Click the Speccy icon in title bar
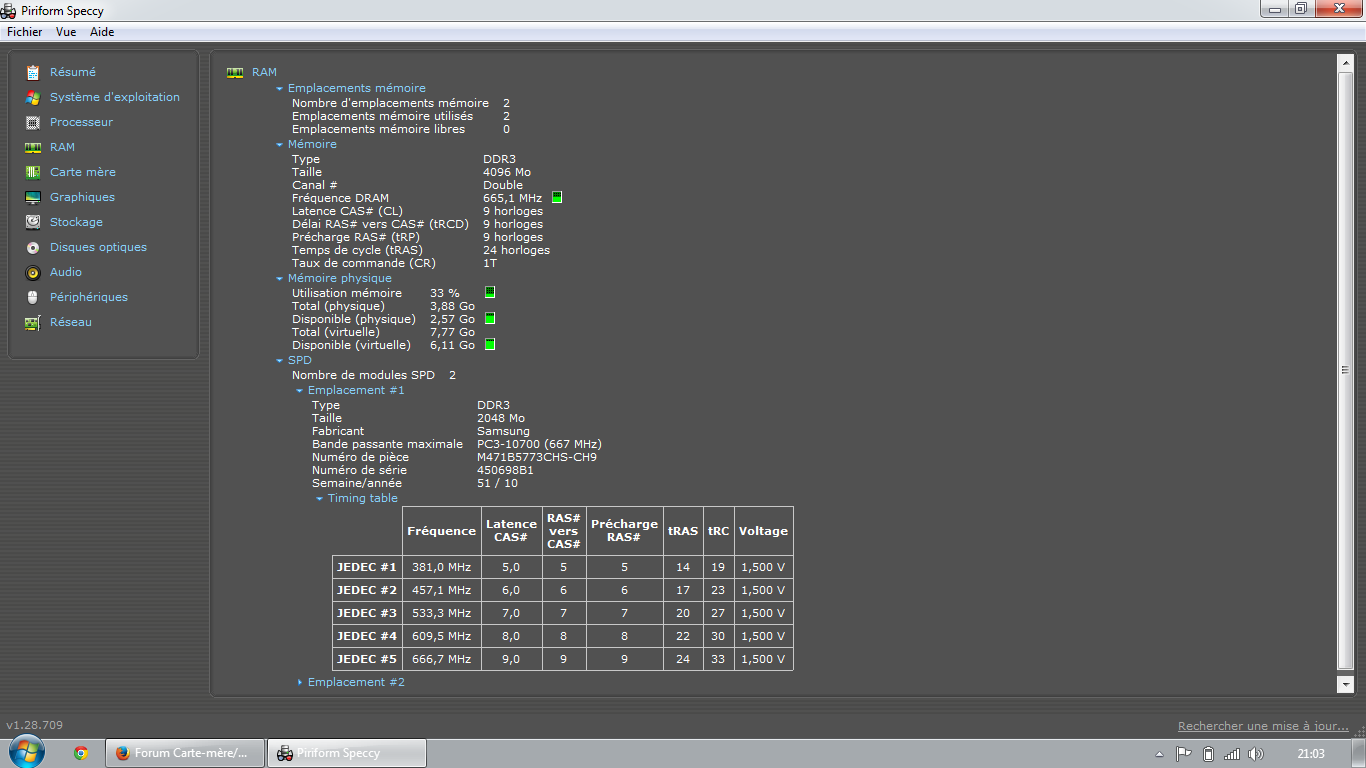1366x768 pixels. (x=10, y=10)
